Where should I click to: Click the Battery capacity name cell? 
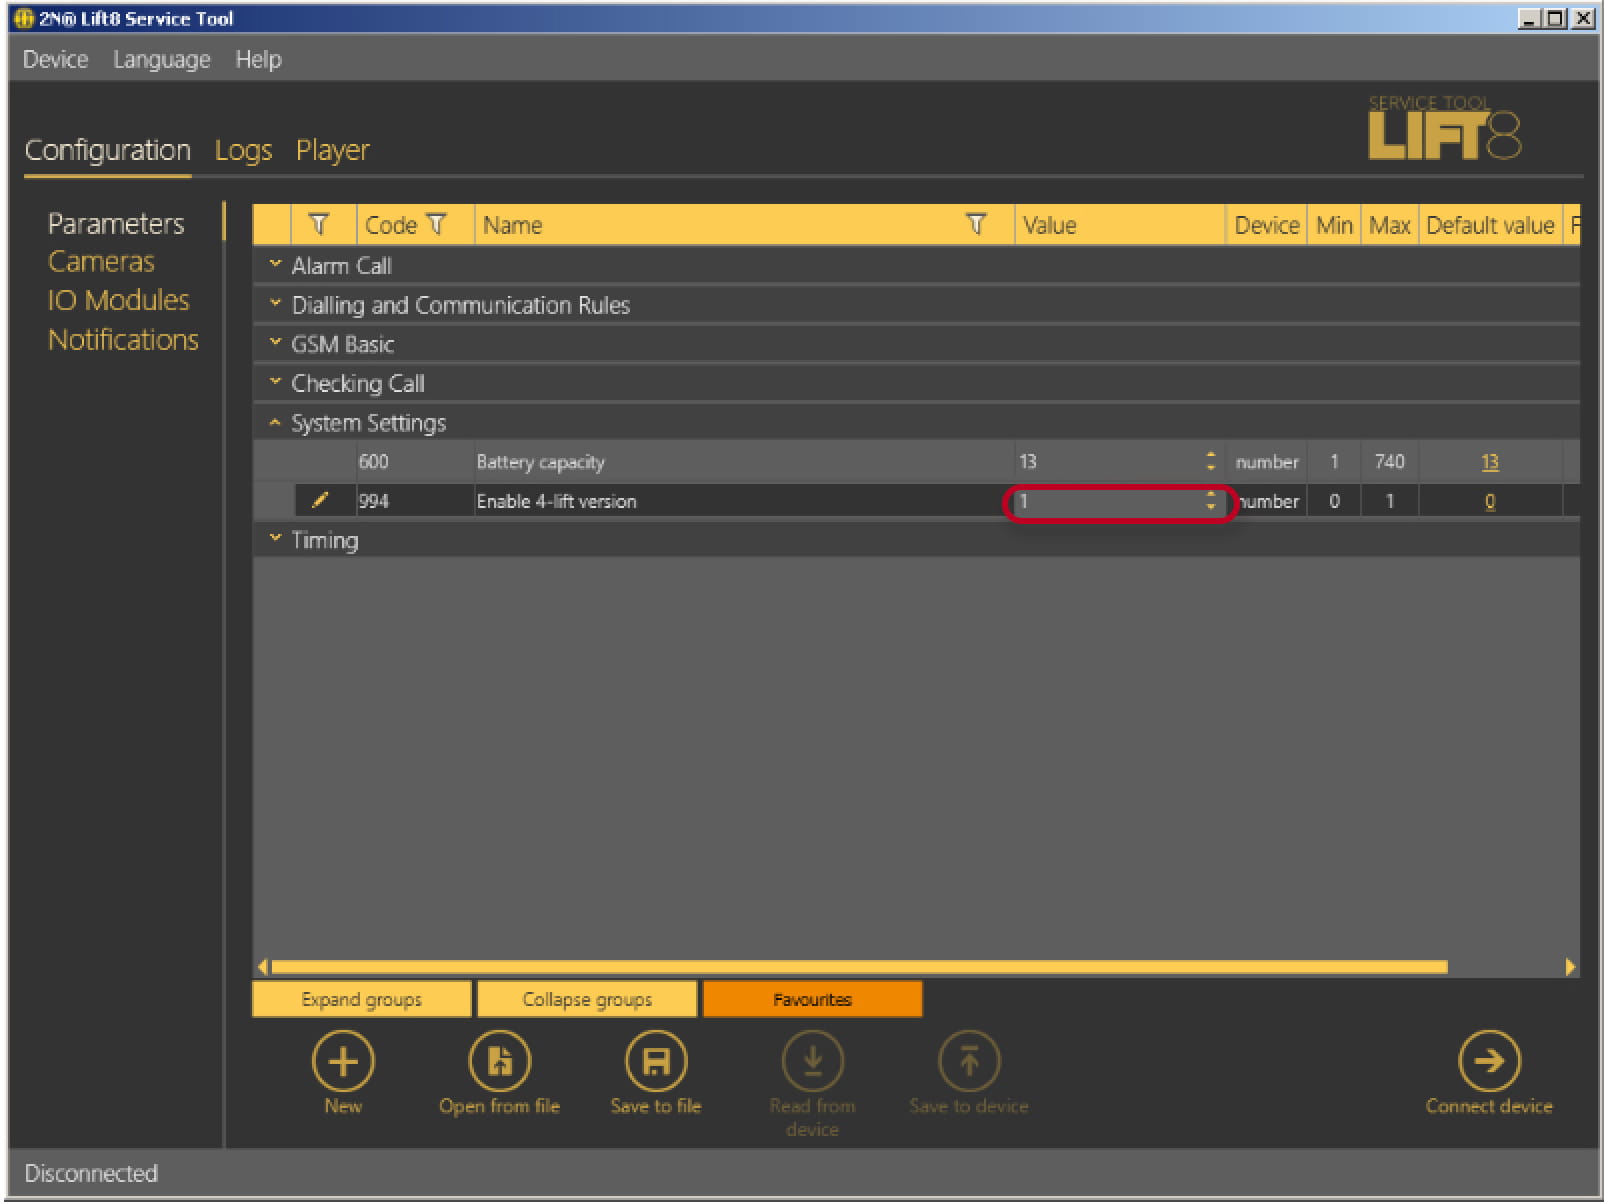743,461
